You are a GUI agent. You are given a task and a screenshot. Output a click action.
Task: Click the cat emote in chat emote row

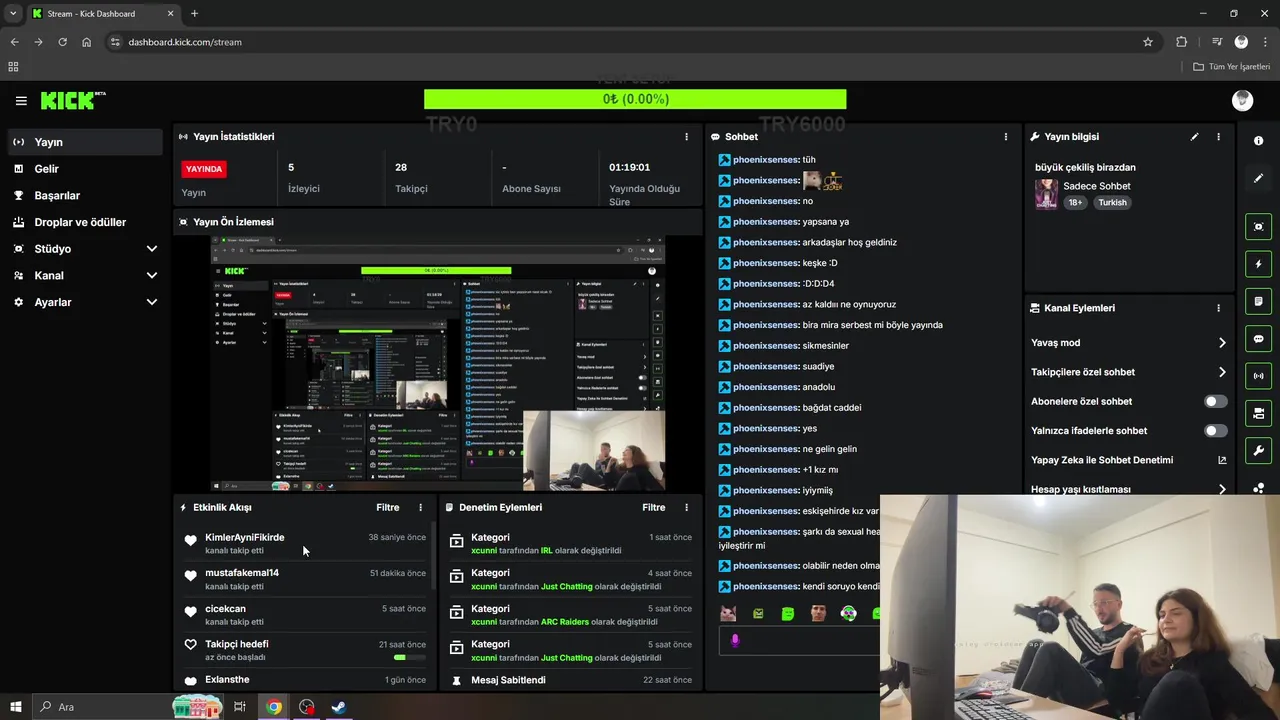click(x=728, y=613)
